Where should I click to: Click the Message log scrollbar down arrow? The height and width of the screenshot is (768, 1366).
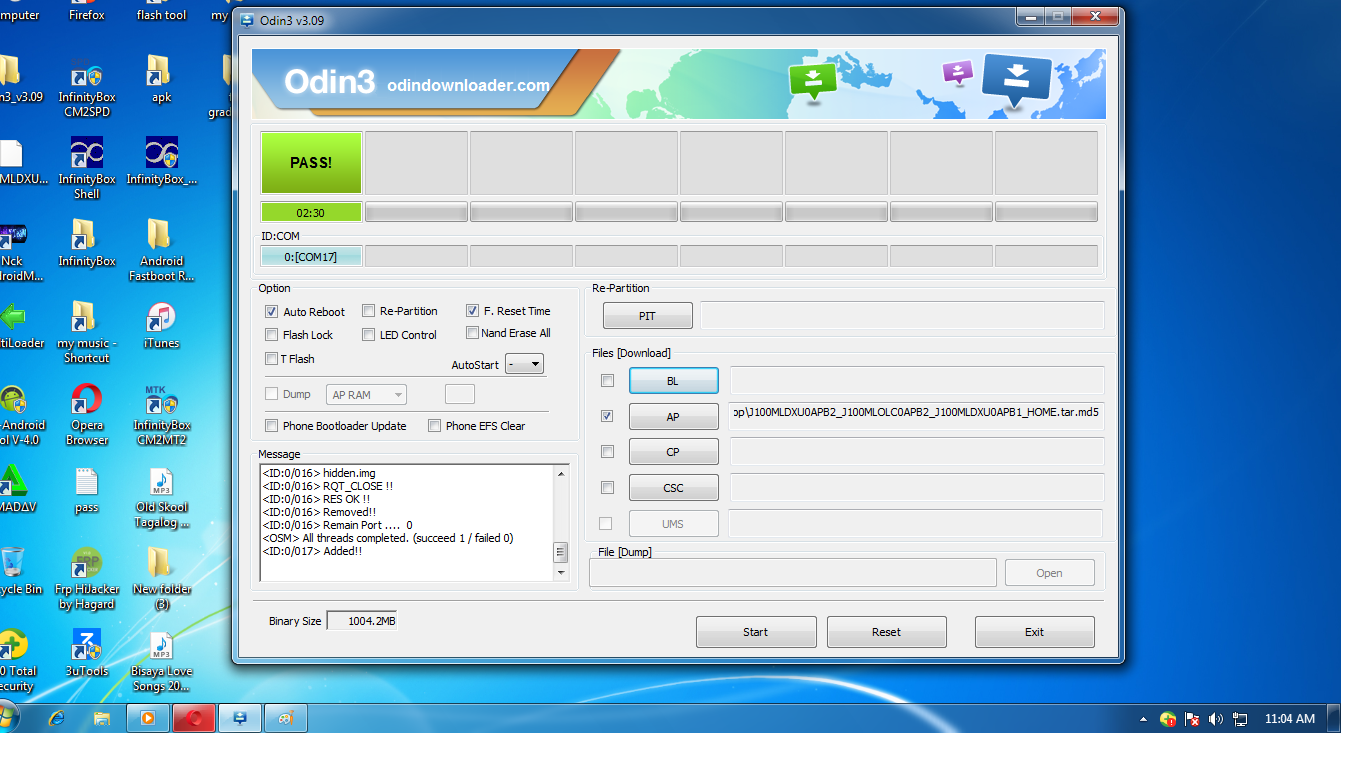pos(561,573)
